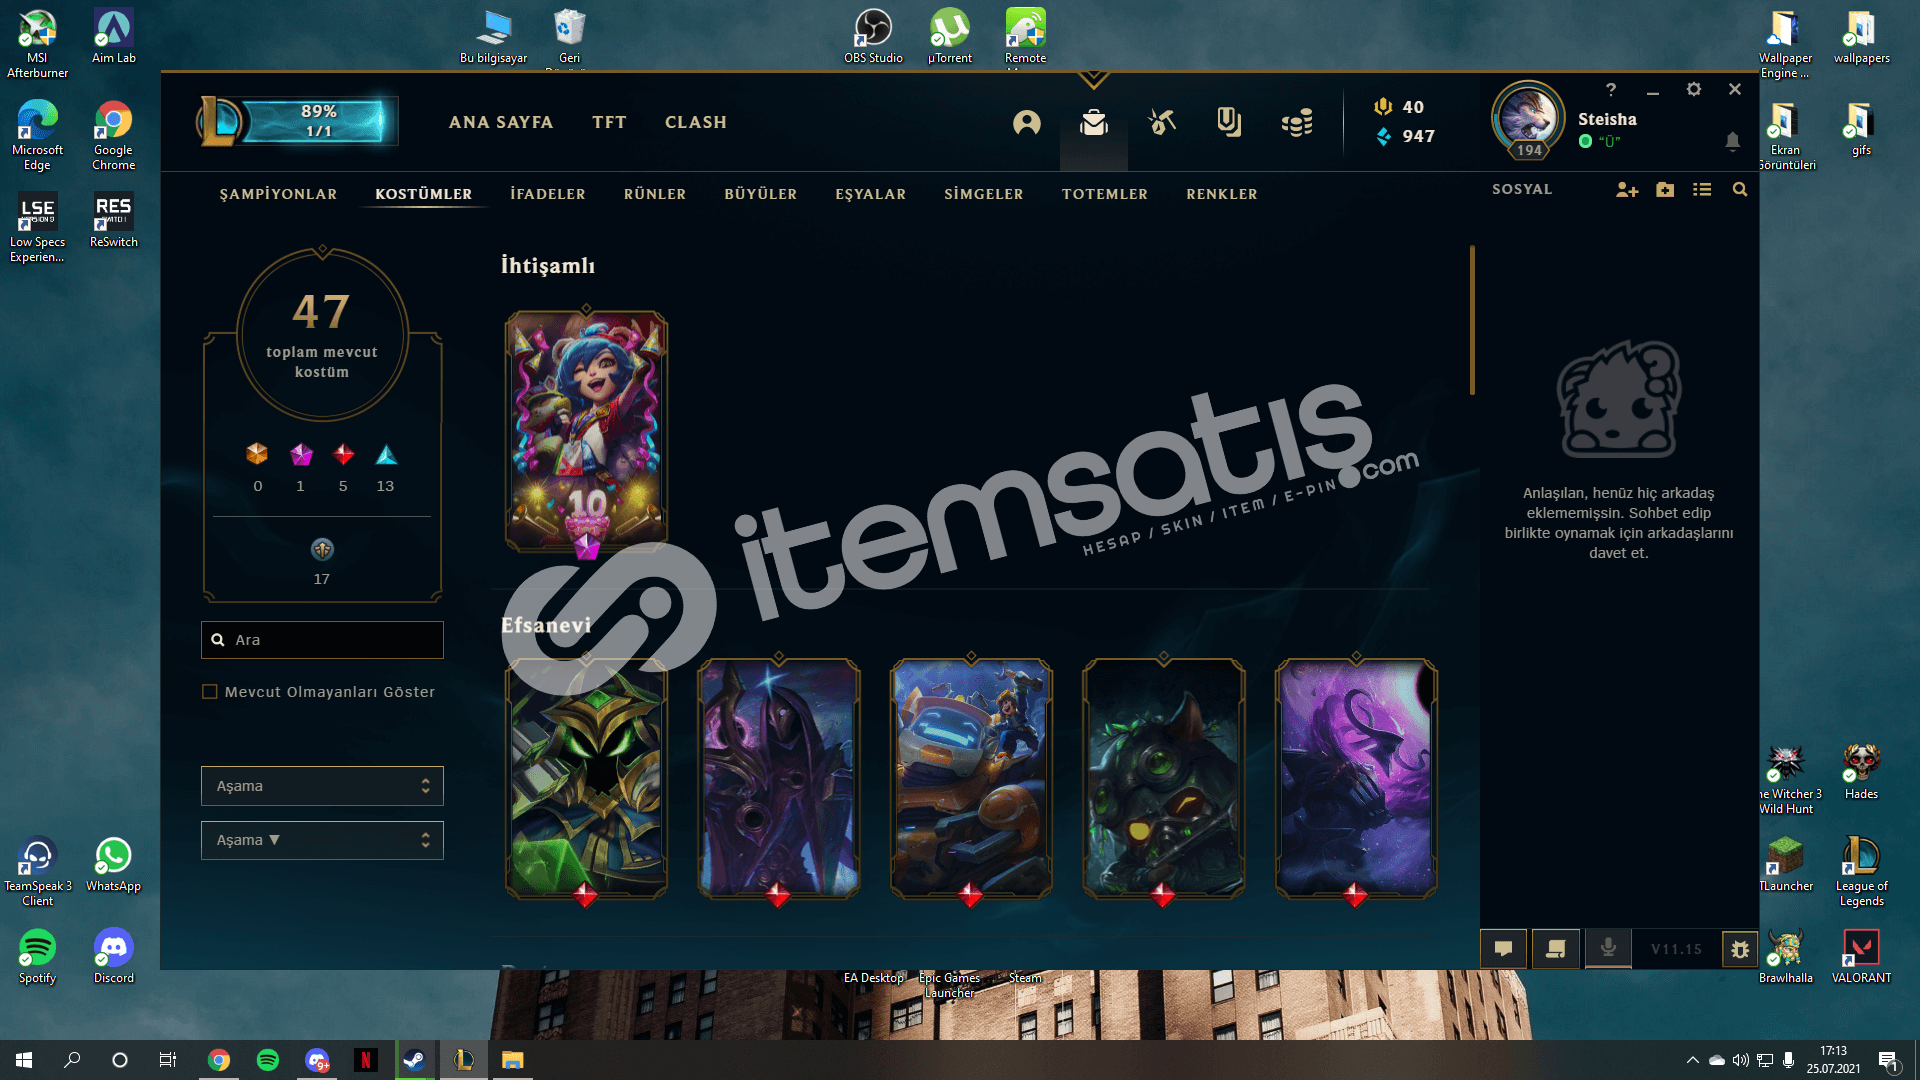Click the add friend icon
Screen dimensions: 1920x1080
click(x=1627, y=190)
